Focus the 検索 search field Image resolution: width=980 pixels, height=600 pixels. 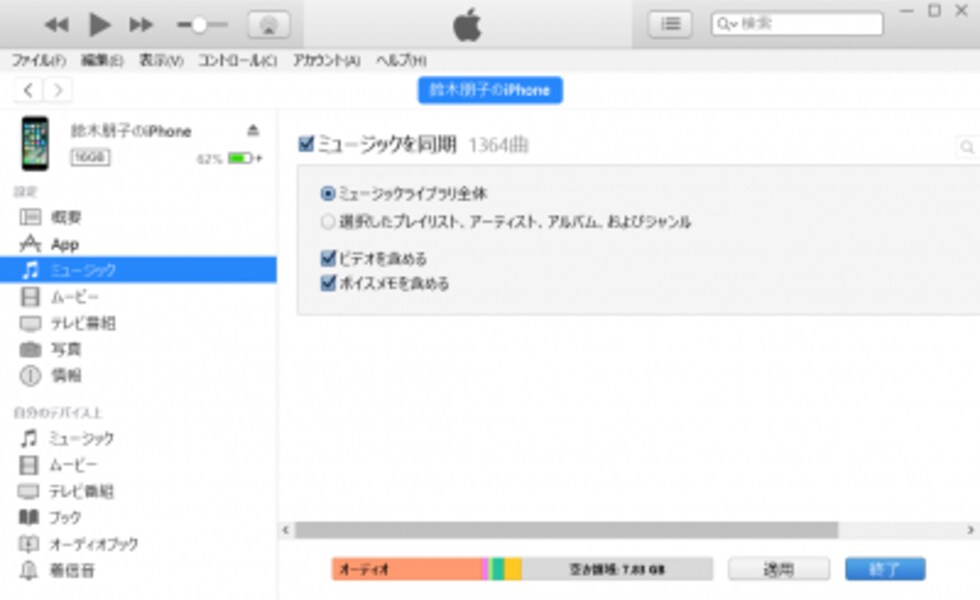(797, 24)
